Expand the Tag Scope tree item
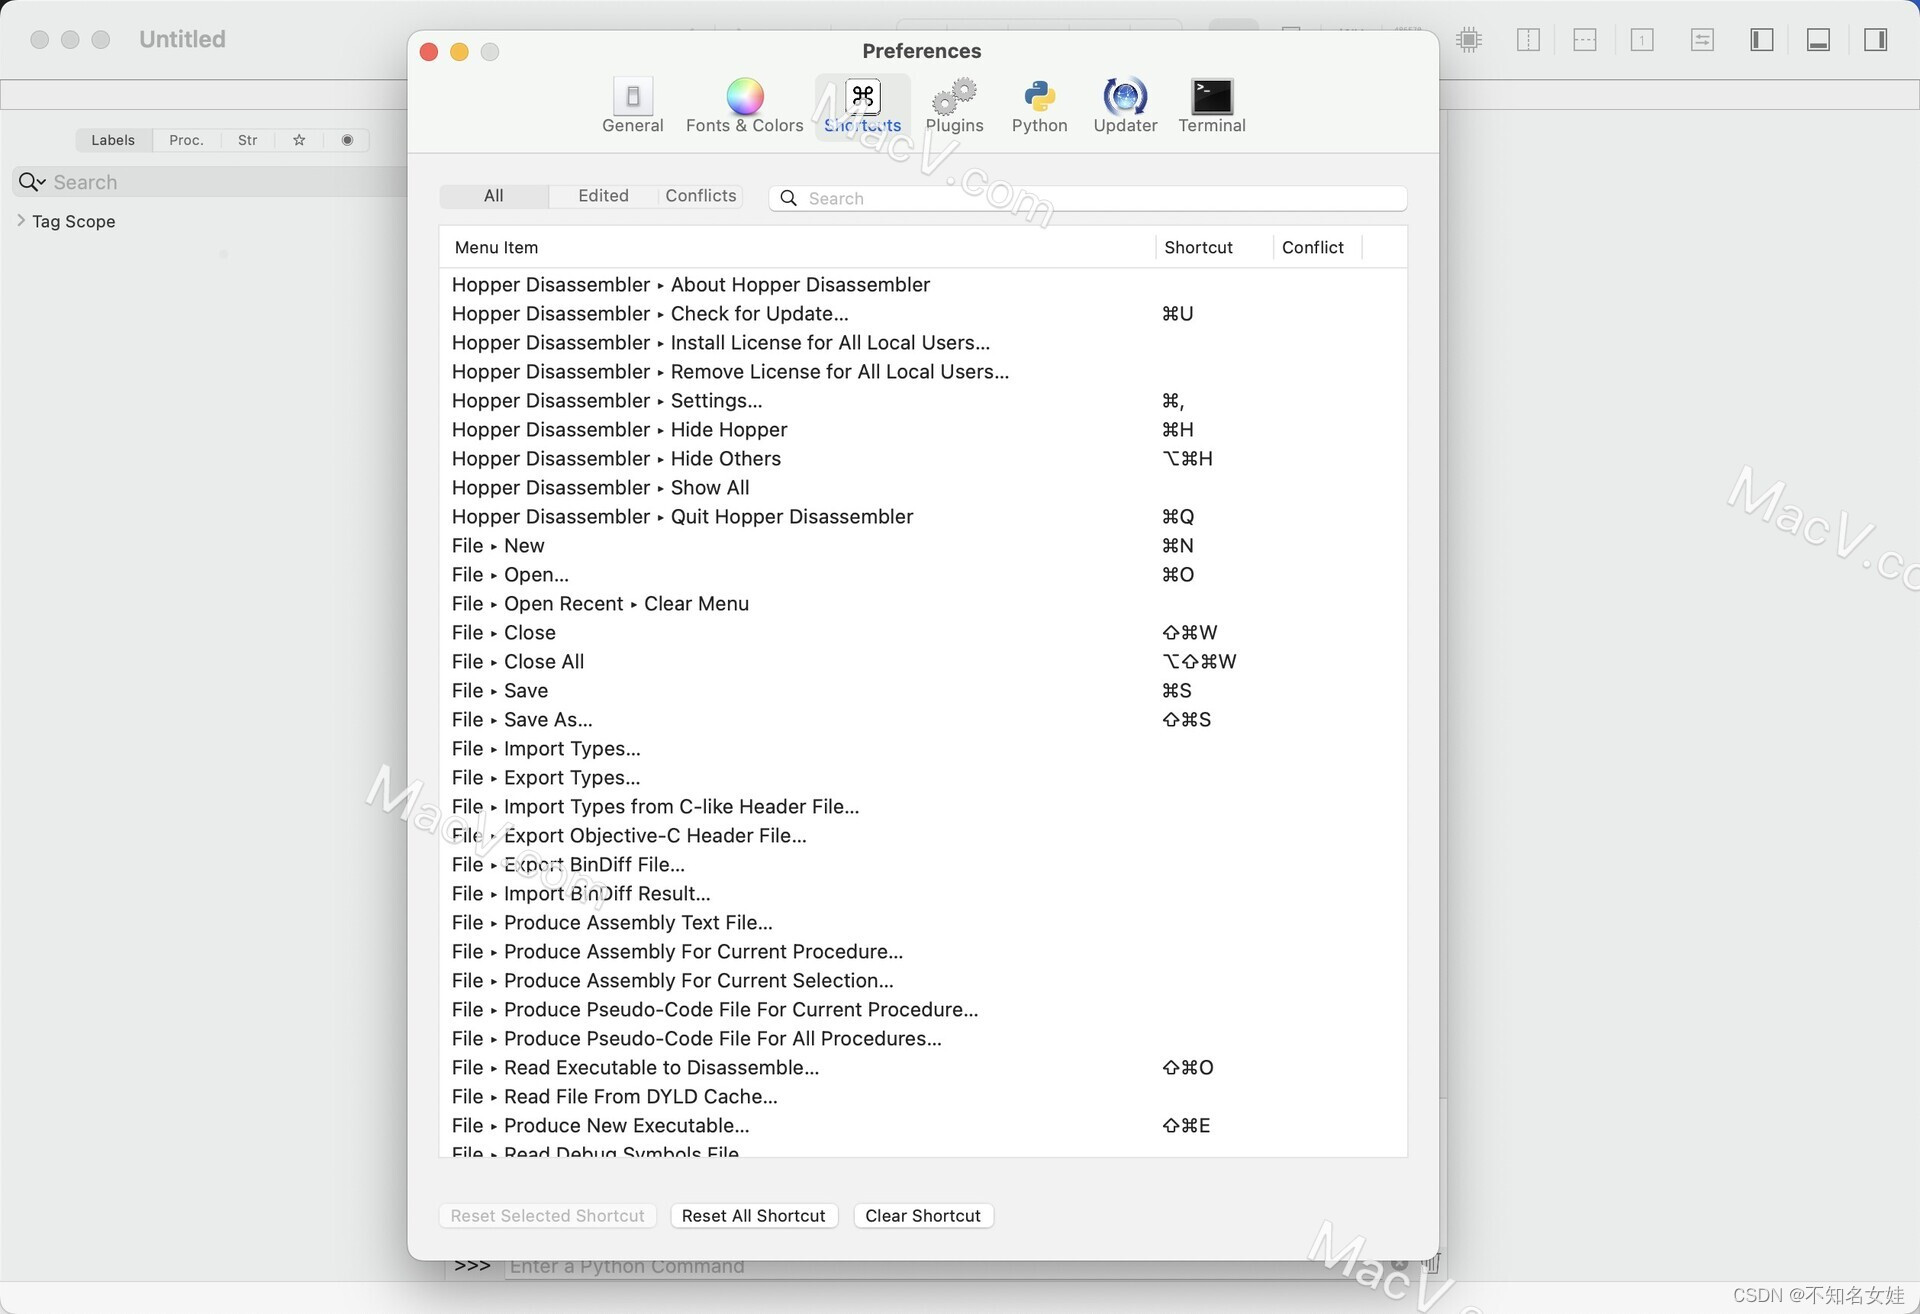The height and width of the screenshot is (1314, 1920). [x=21, y=220]
